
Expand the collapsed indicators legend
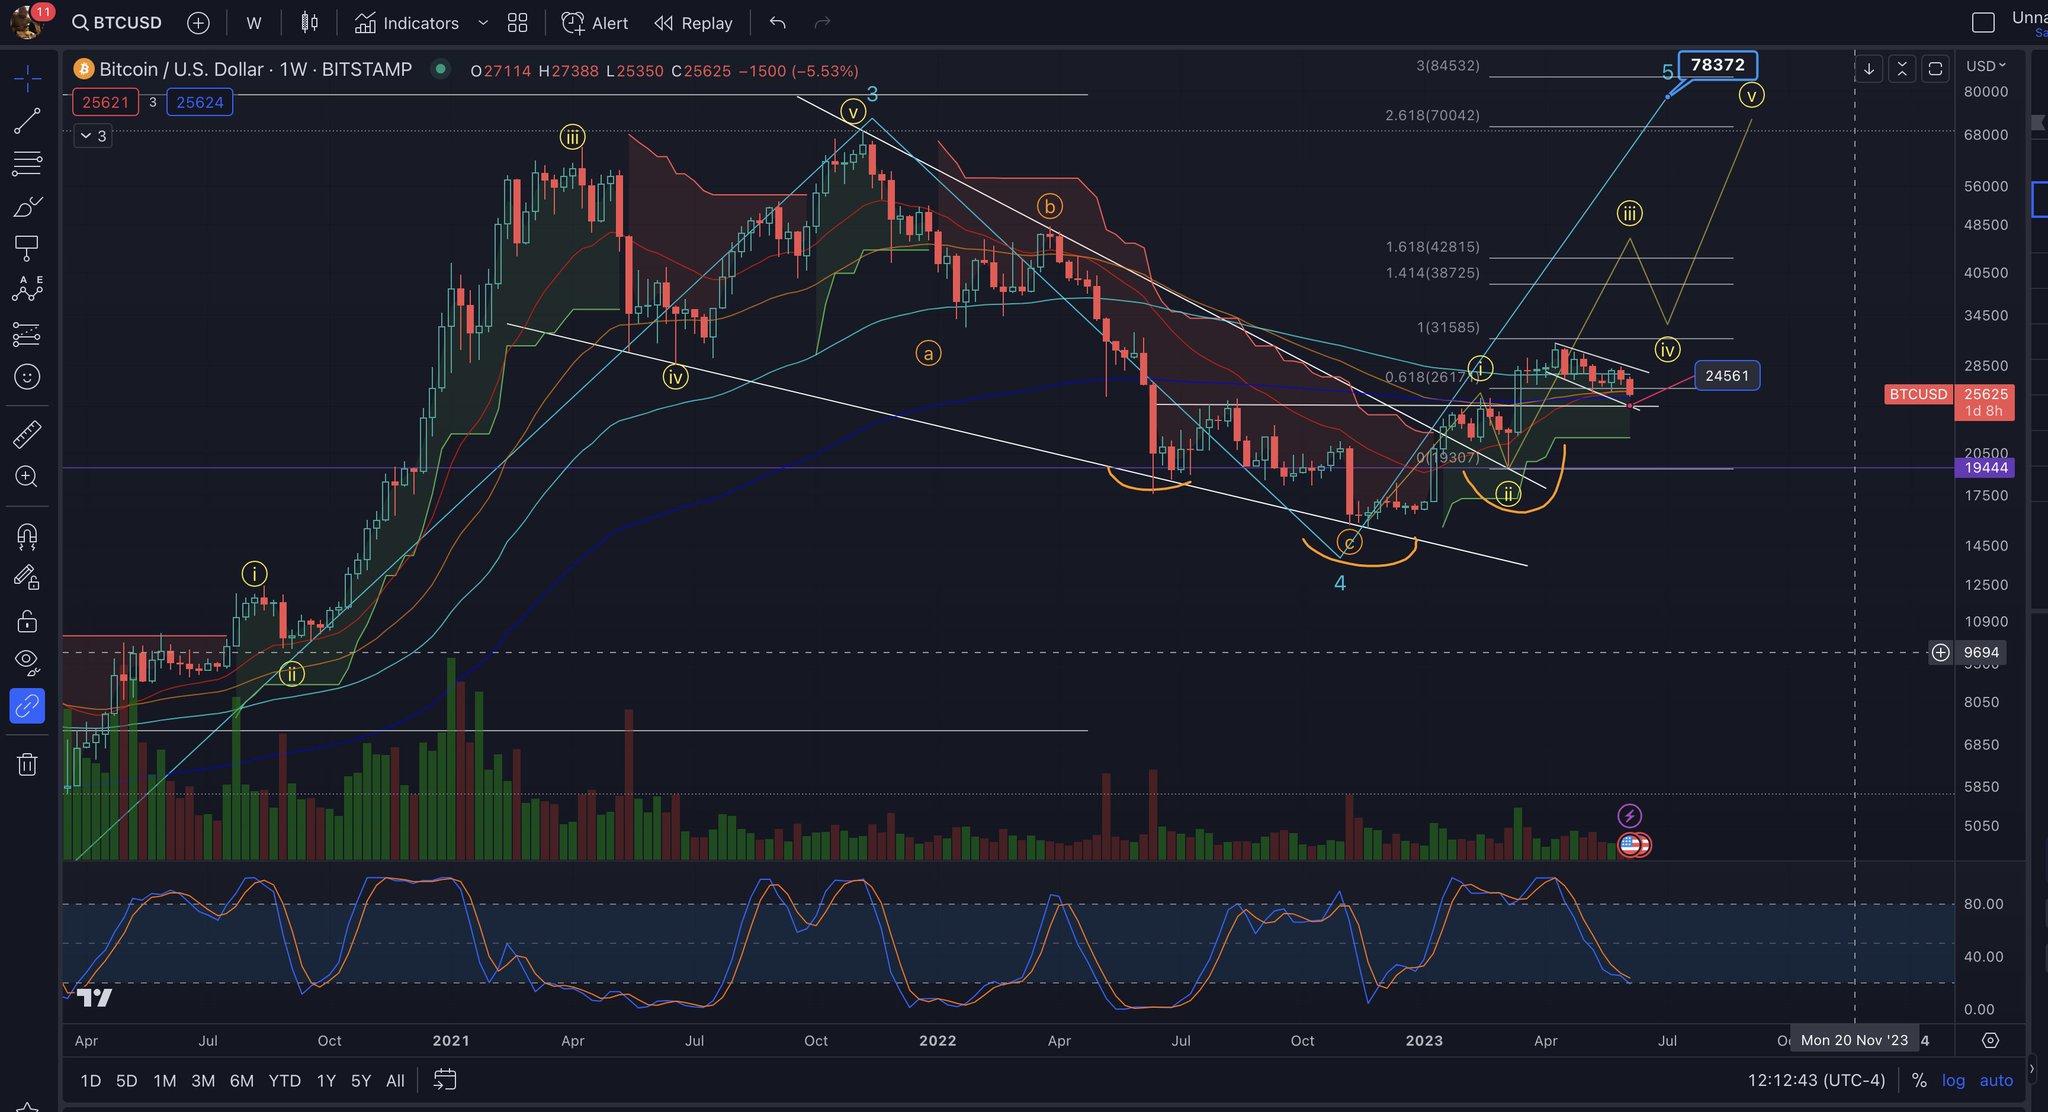(x=93, y=135)
